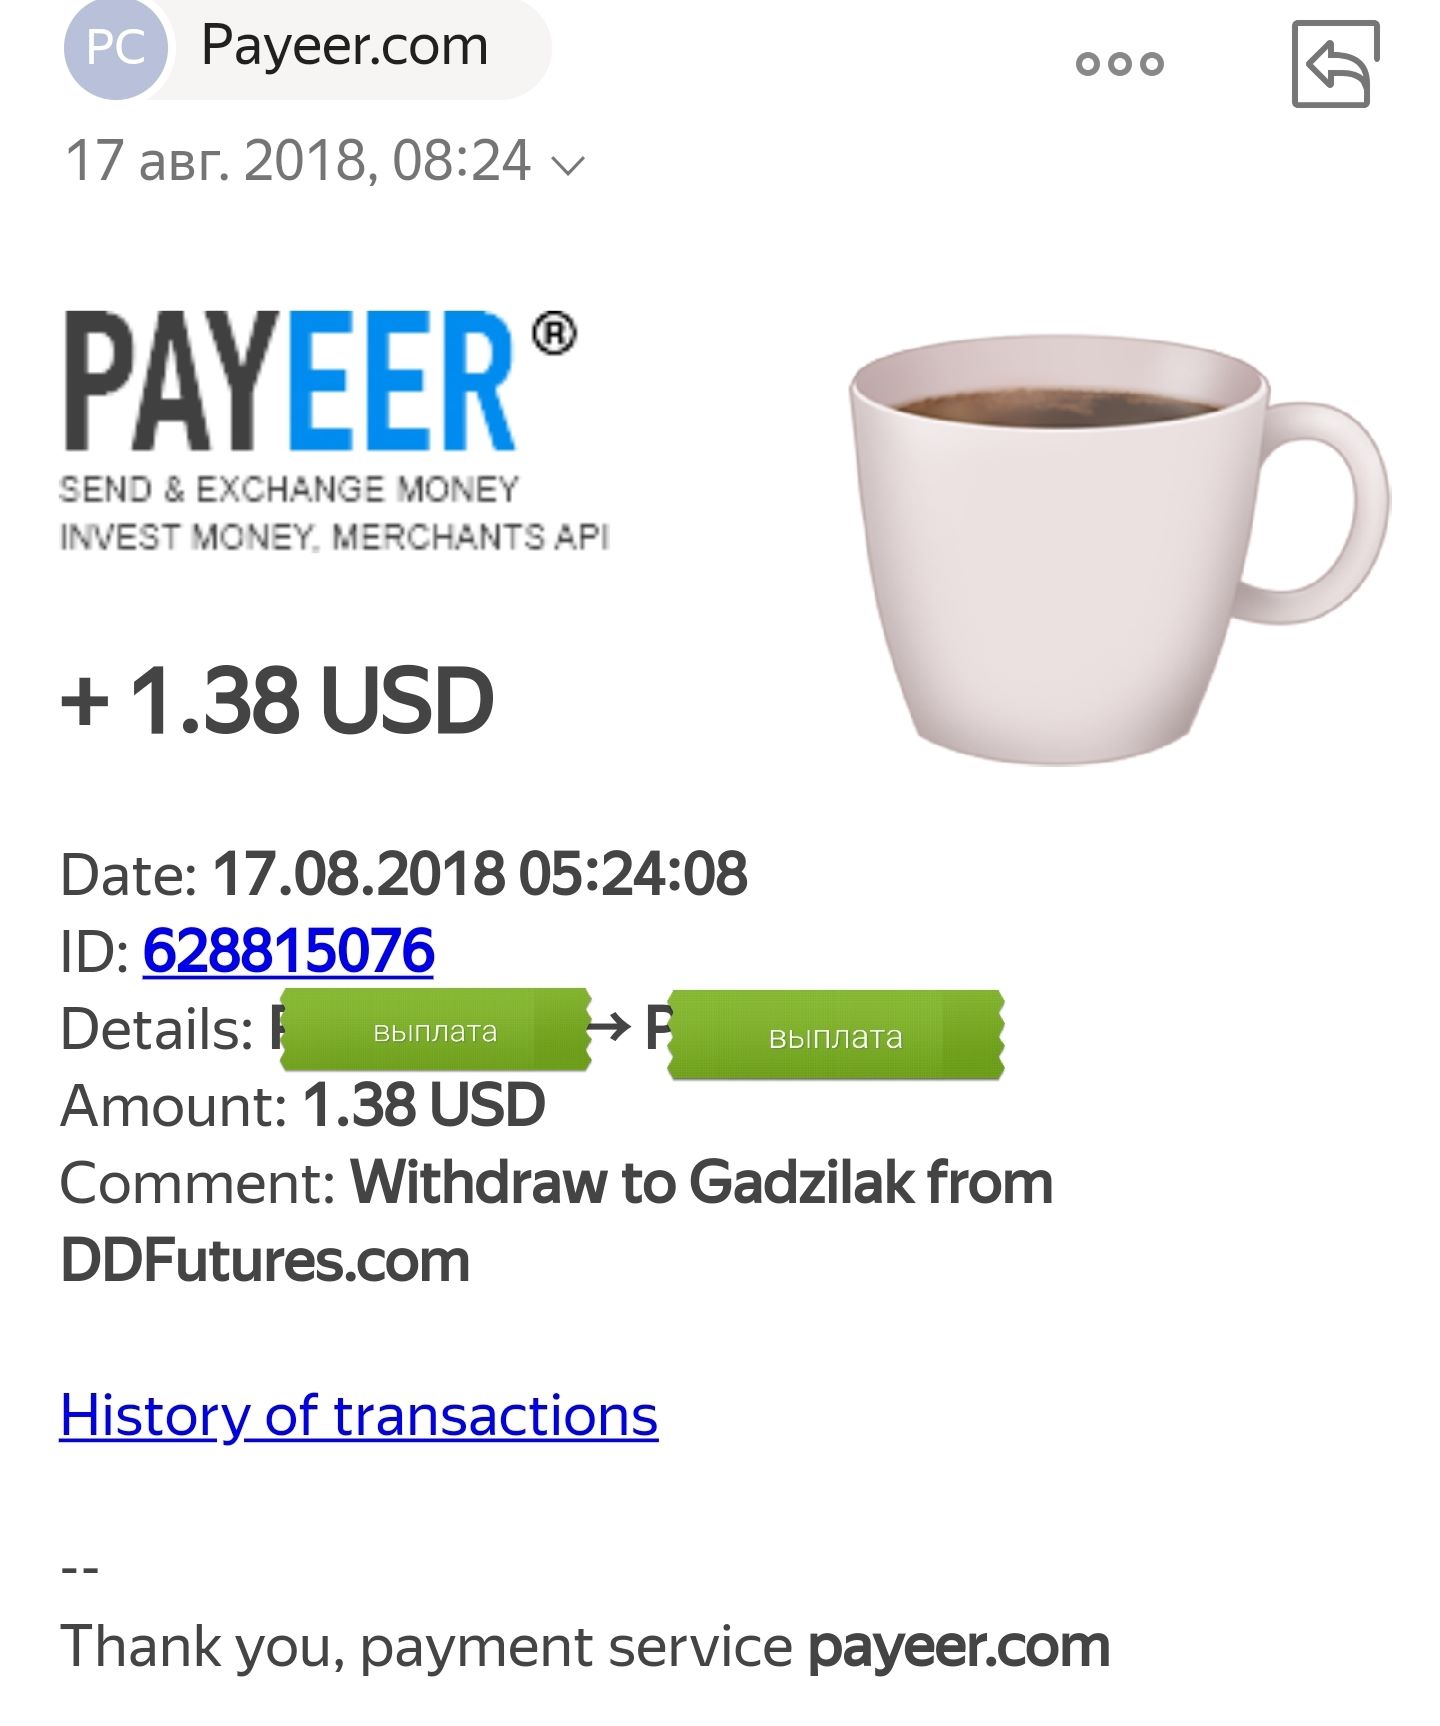Open the Payeer.com sender name chip
1440x1726 pixels.
(x=344, y=46)
